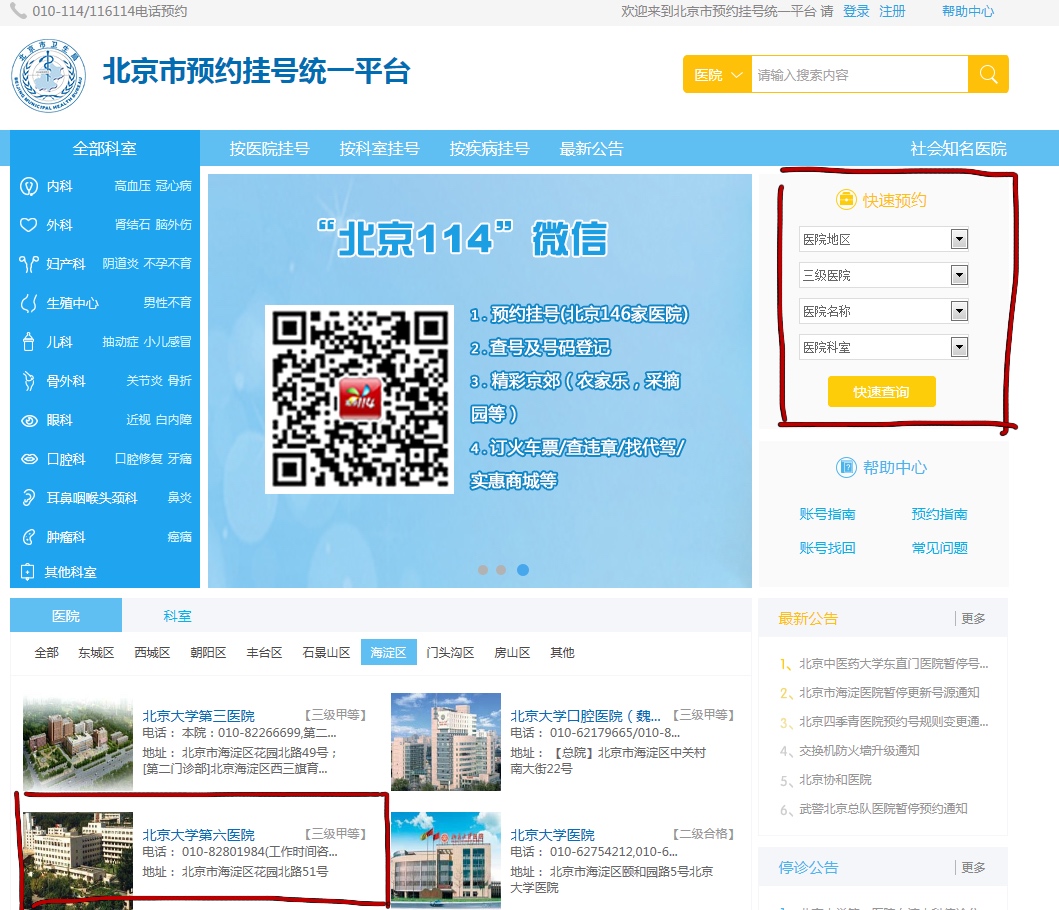Click the 妇产科 department icon
This screenshot has width=1059, height=910.
pos(28,263)
